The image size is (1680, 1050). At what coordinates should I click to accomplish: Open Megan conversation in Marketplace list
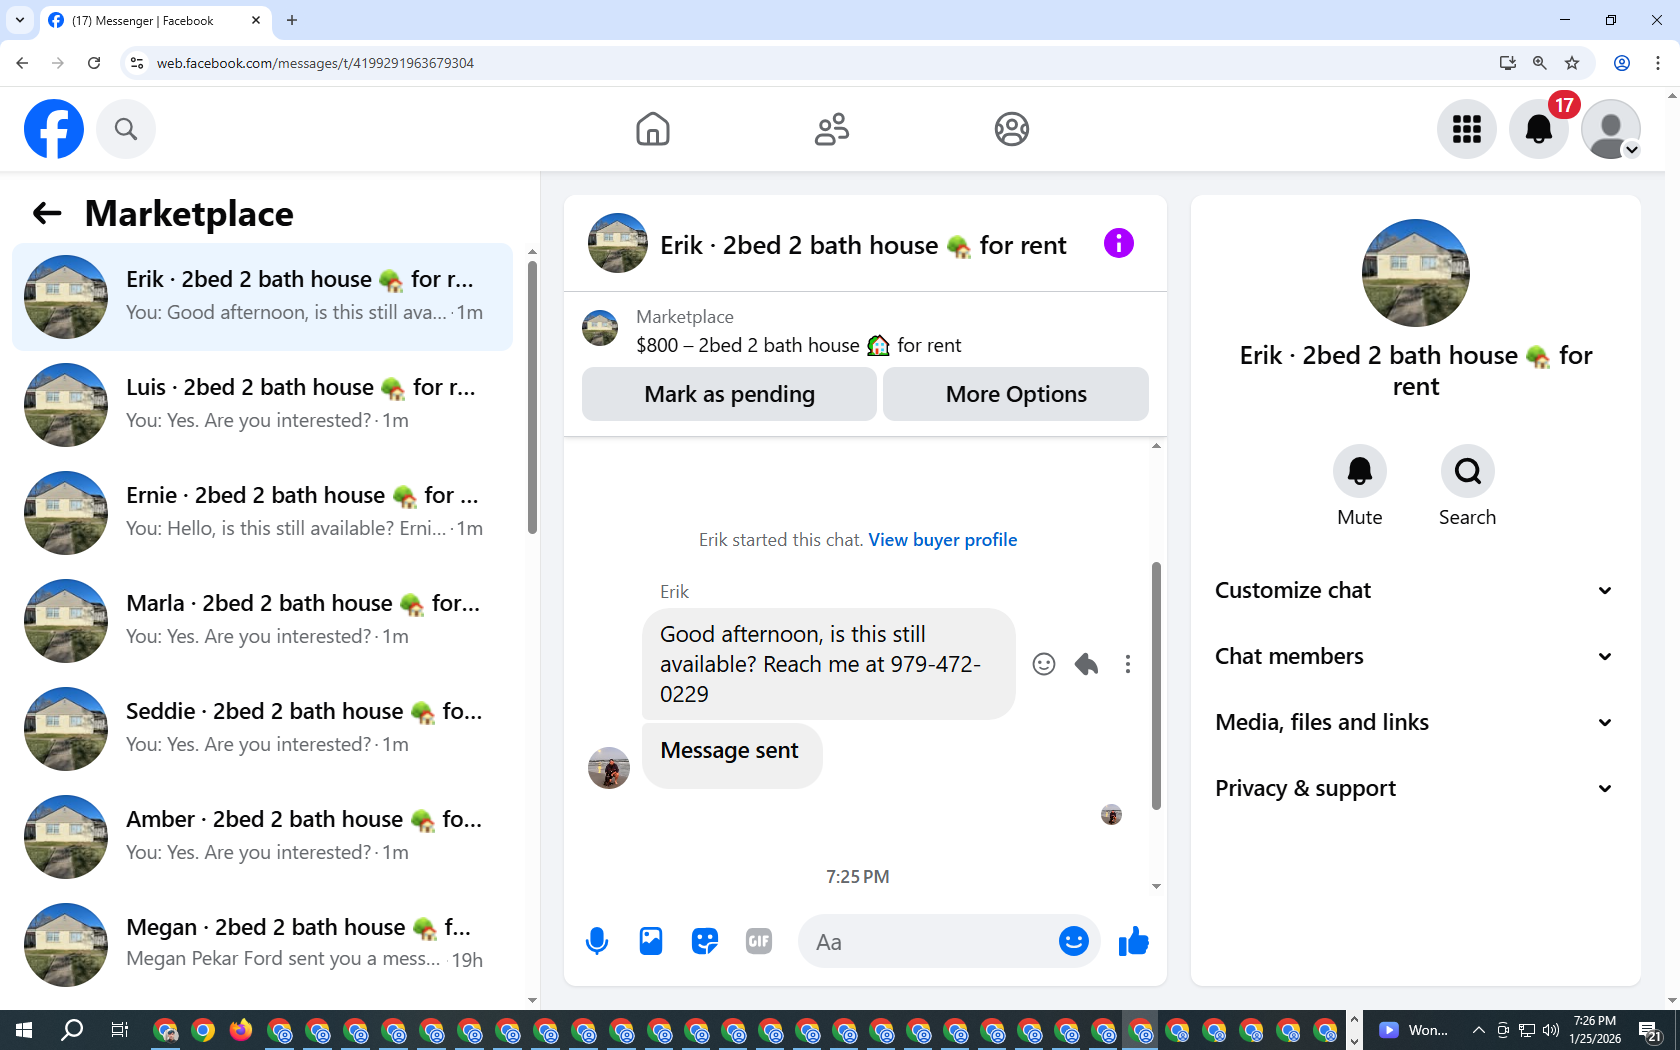click(x=262, y=945)
